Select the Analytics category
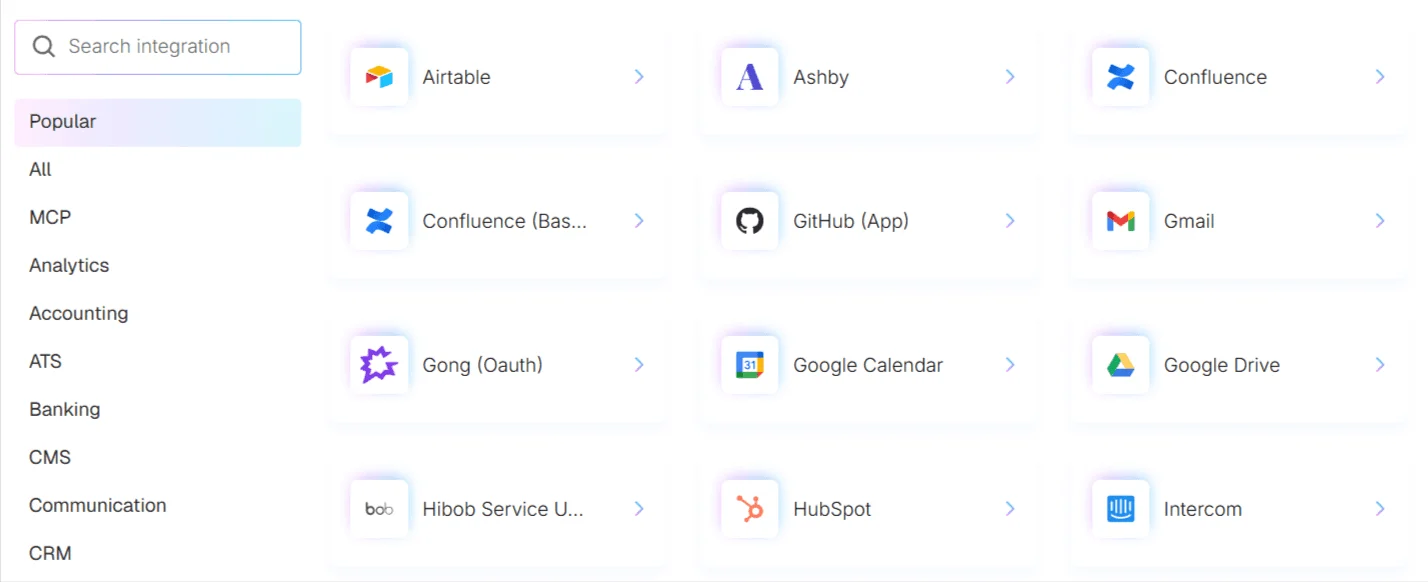The width and height of the screenshot is (1428, 582). pos(158,266)
